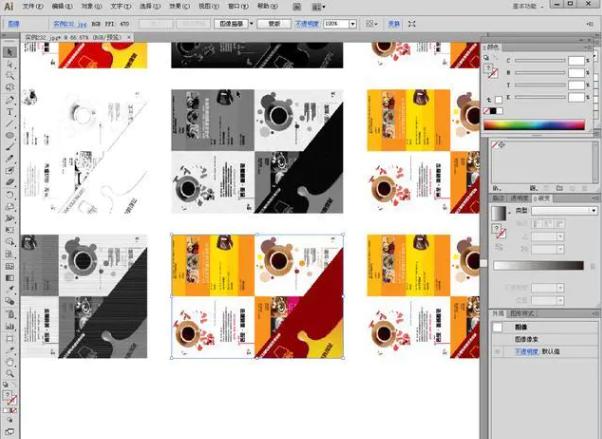The height and width of the screenshot is (439, 602).
Task: Select the Eyedropper tool
Action: [x=10, y=289]
